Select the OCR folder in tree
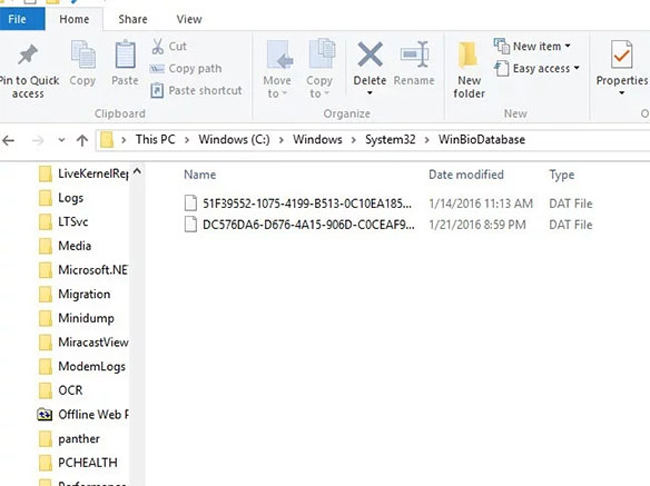Image resolution: width=650 pixels, height=486 pixels. [61, 390]
